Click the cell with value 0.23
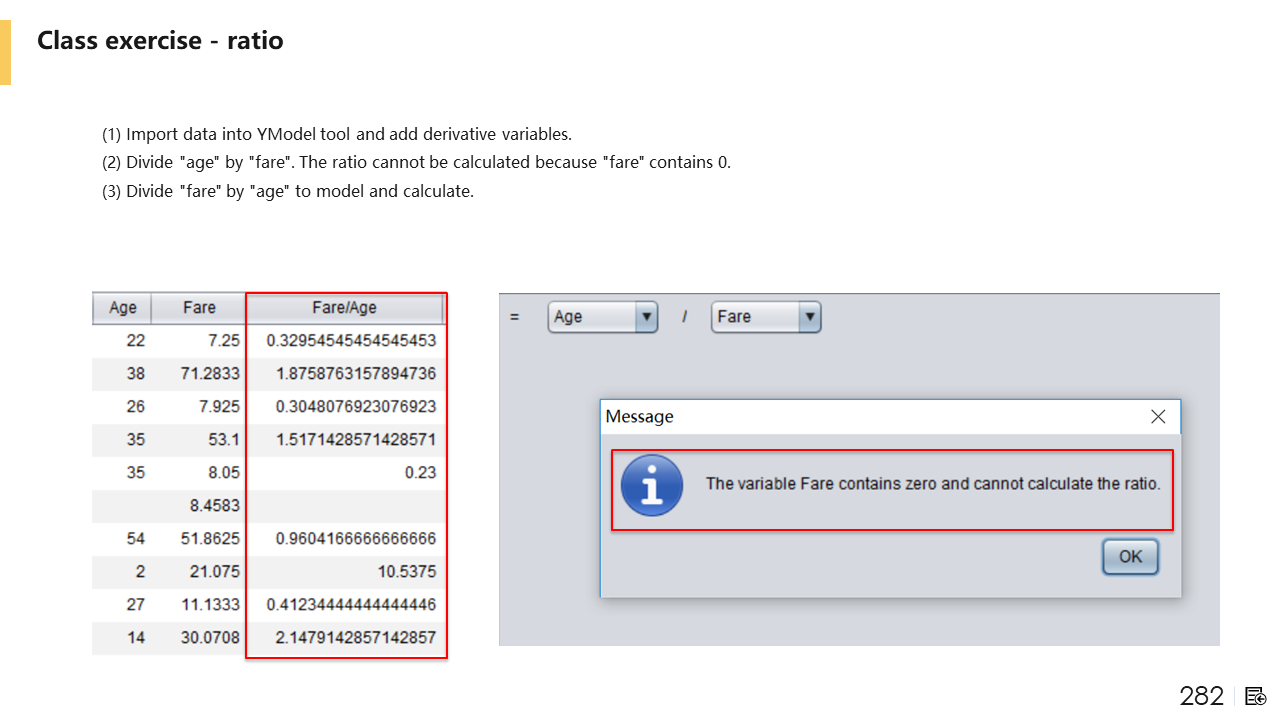The width and height of the screenshot is (1280, 720). (x=420, y=473)
